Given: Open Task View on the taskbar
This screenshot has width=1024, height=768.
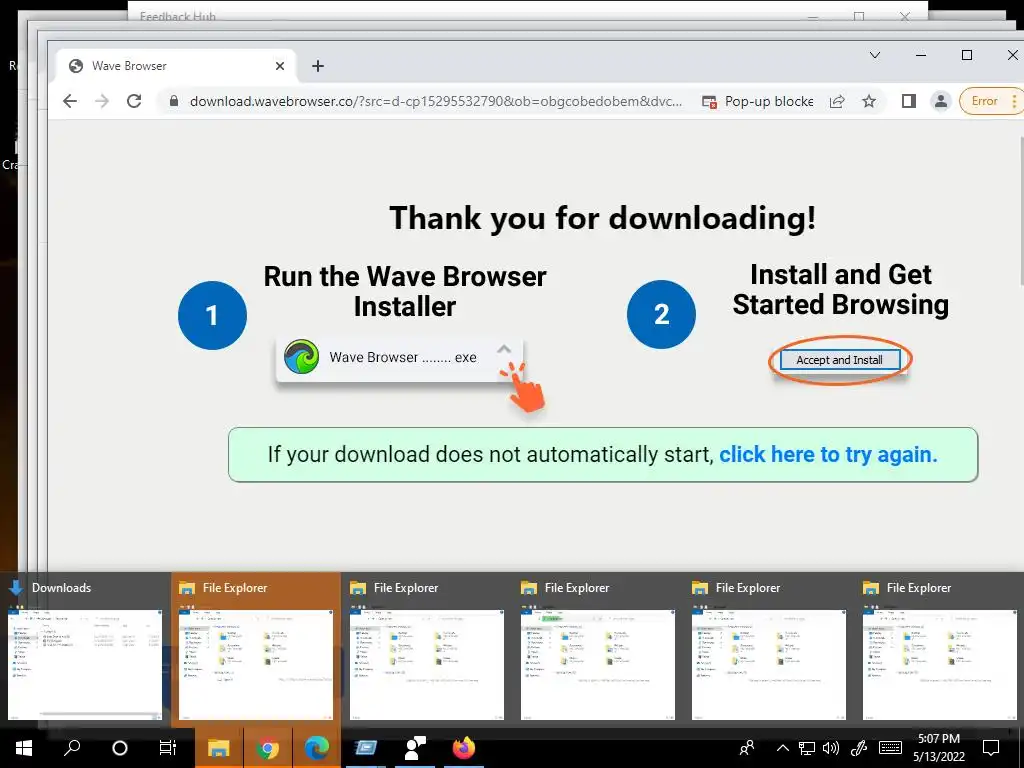Looking at the screenshot, I should pyautogui.click(x=168, y=748).
